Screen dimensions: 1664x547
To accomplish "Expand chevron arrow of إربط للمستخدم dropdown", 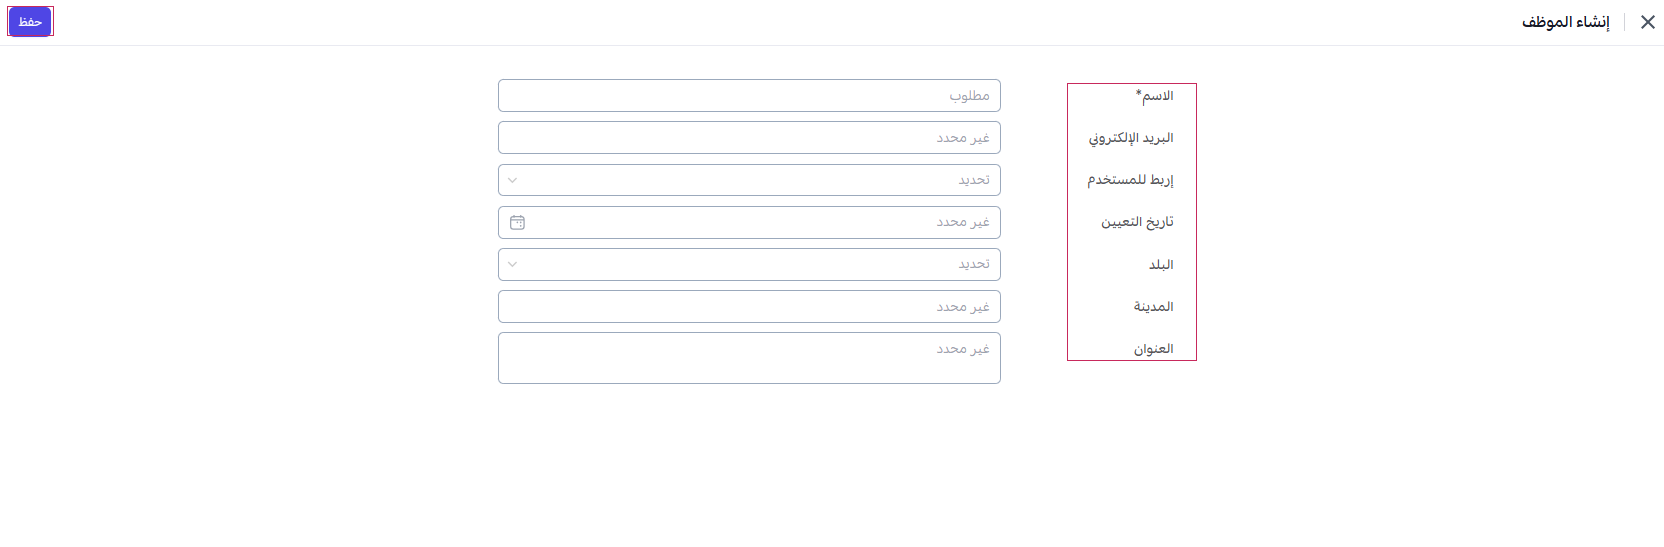I will [513, 180].
